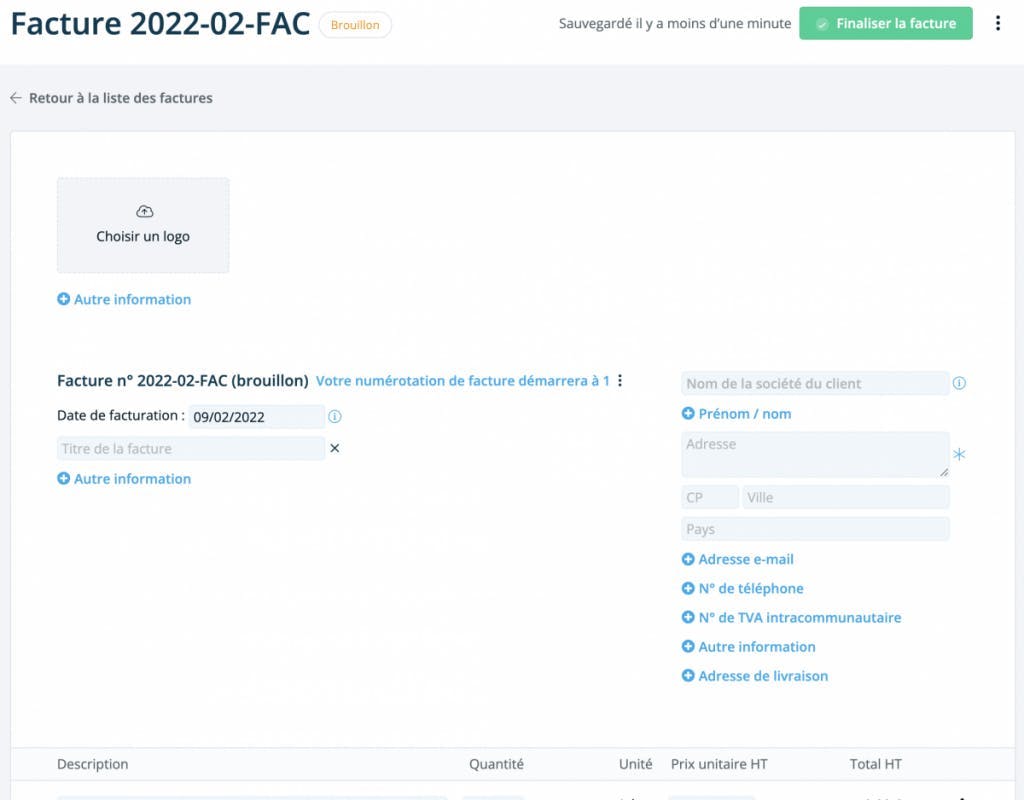This screenshot has height=800, width=1024.
Task: Click the plus icon for Prénom / nom
Action: pos(688,413)
